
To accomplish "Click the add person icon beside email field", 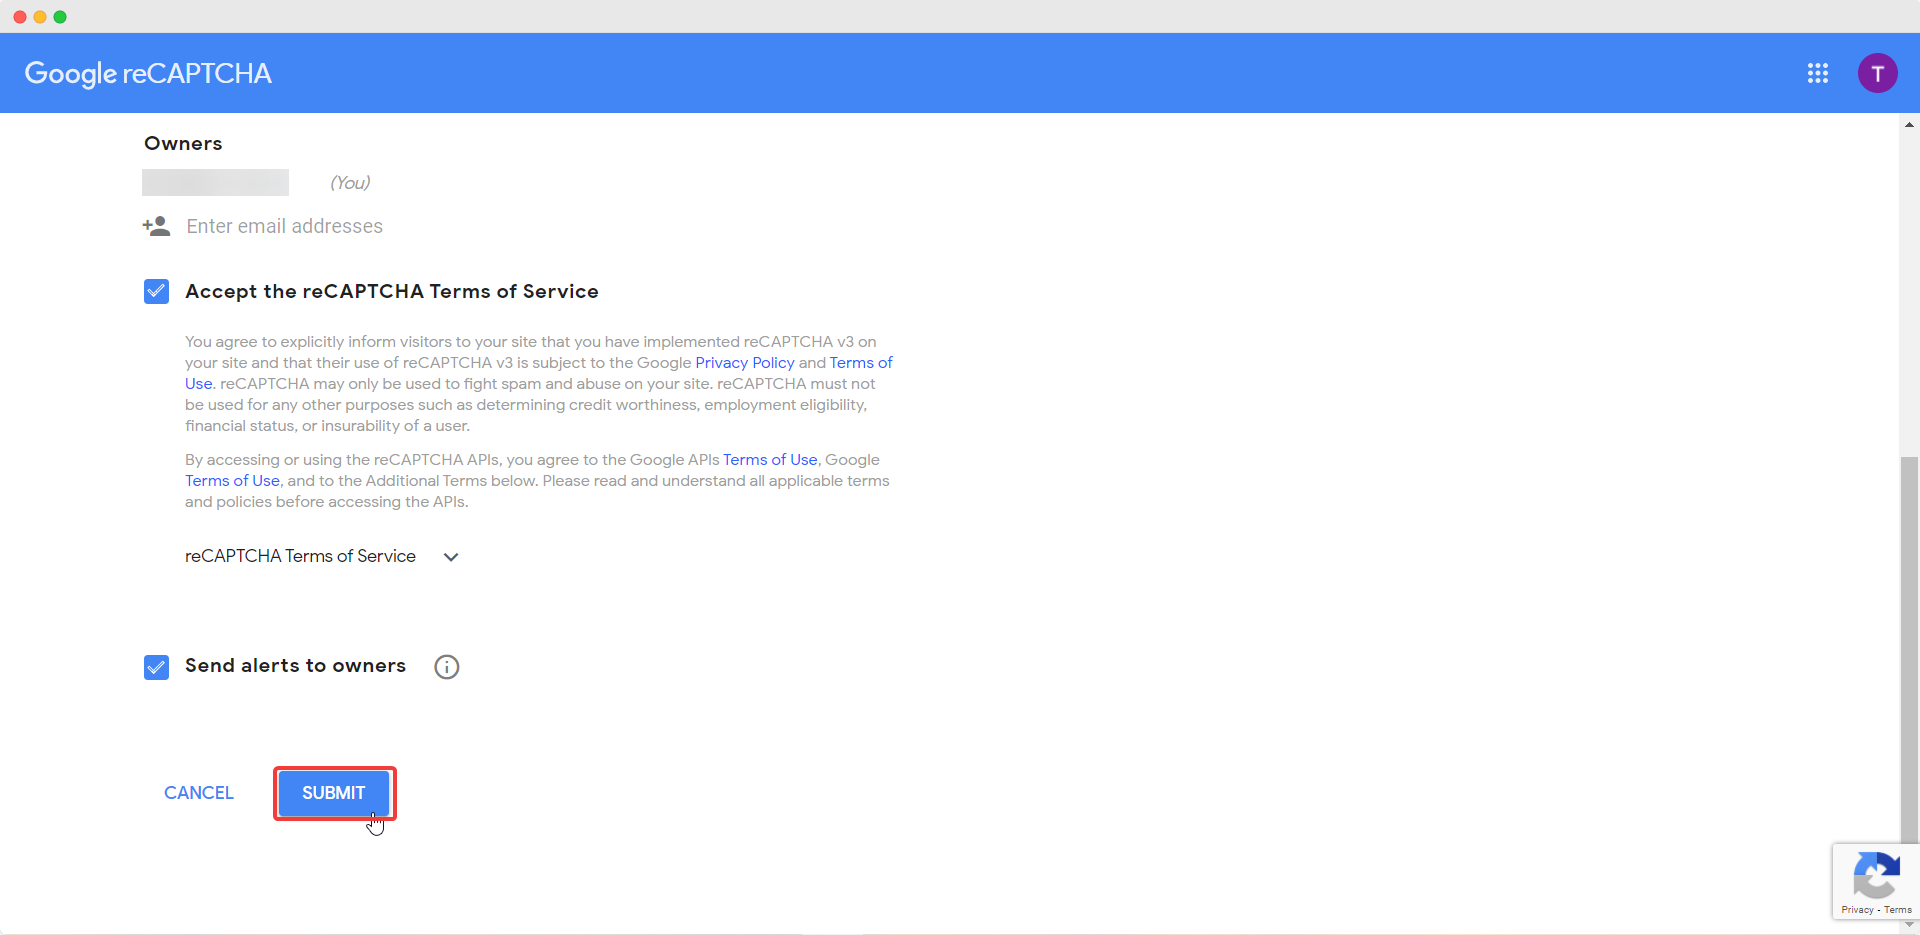I will [x=156, y=226].
